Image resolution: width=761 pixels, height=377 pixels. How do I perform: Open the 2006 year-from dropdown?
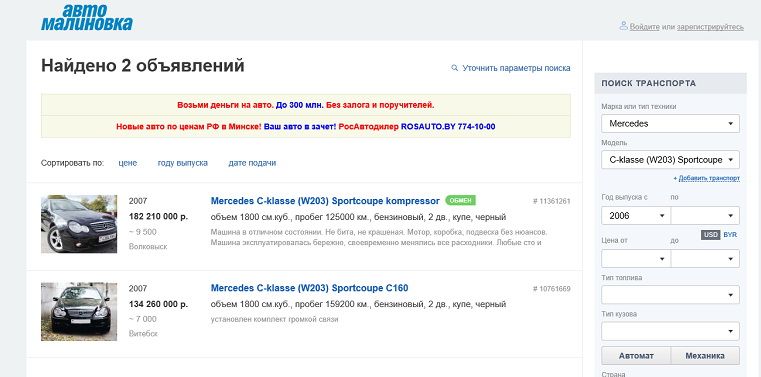pyautogui.click(x=636, y=215)
